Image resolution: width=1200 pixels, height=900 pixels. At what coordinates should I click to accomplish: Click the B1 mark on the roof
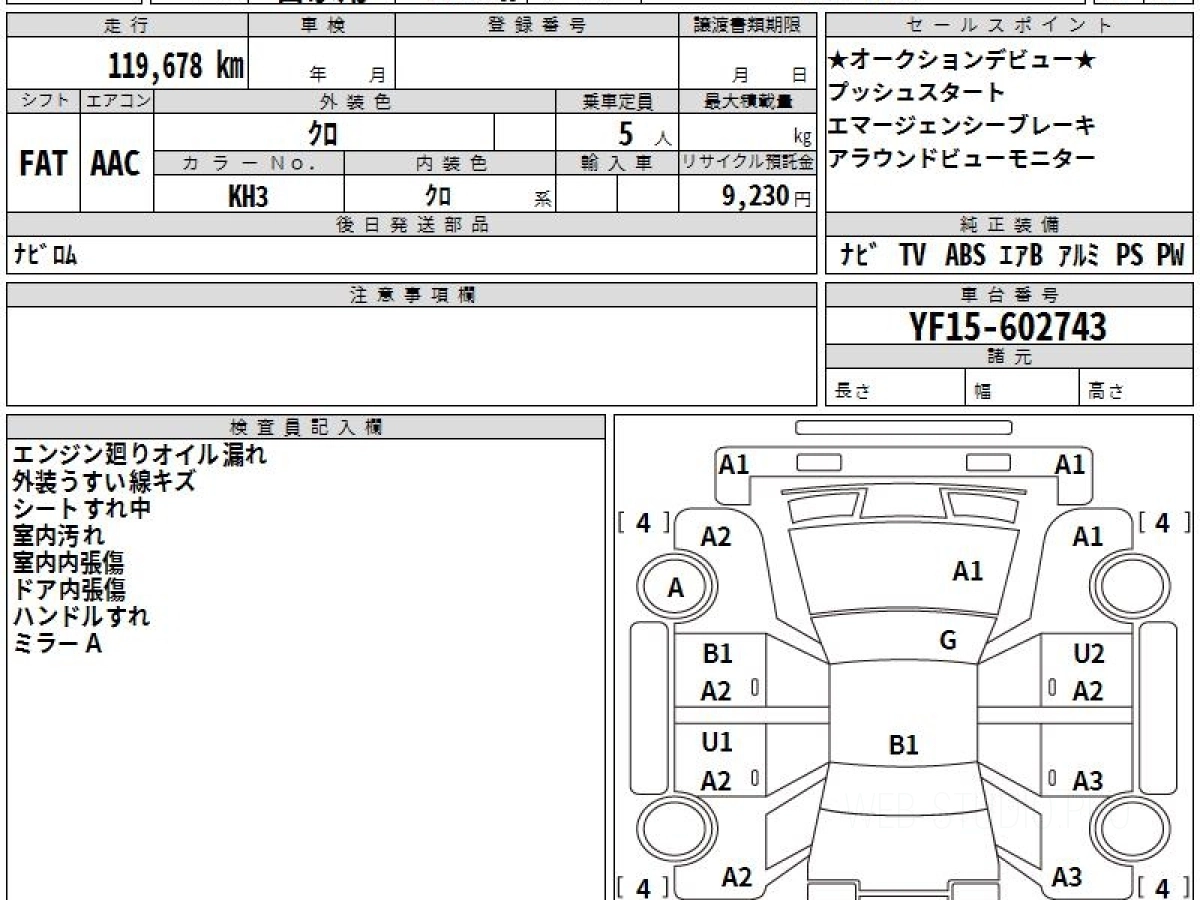tap(904, 745)
